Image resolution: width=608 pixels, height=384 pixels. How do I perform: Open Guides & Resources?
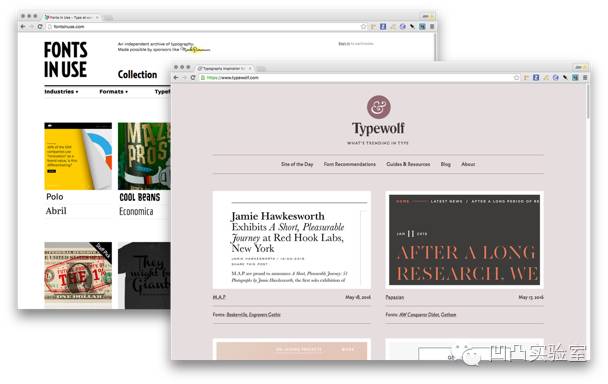408,164
